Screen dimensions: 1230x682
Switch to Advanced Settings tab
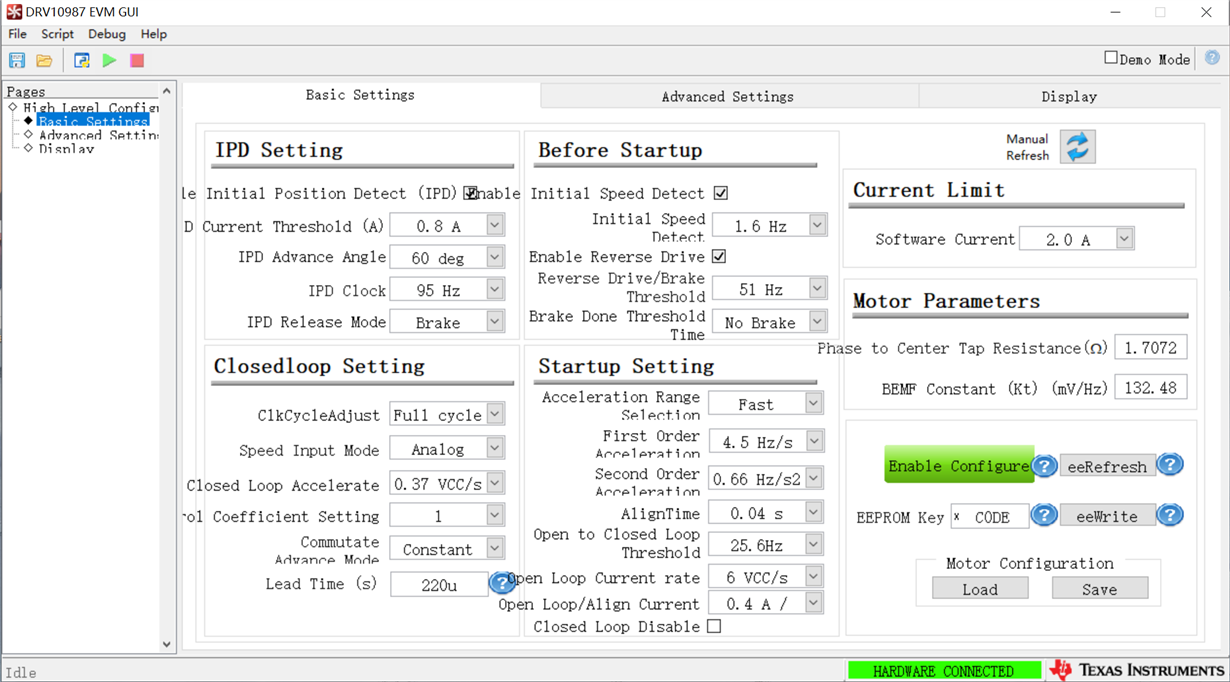(728, 96)
